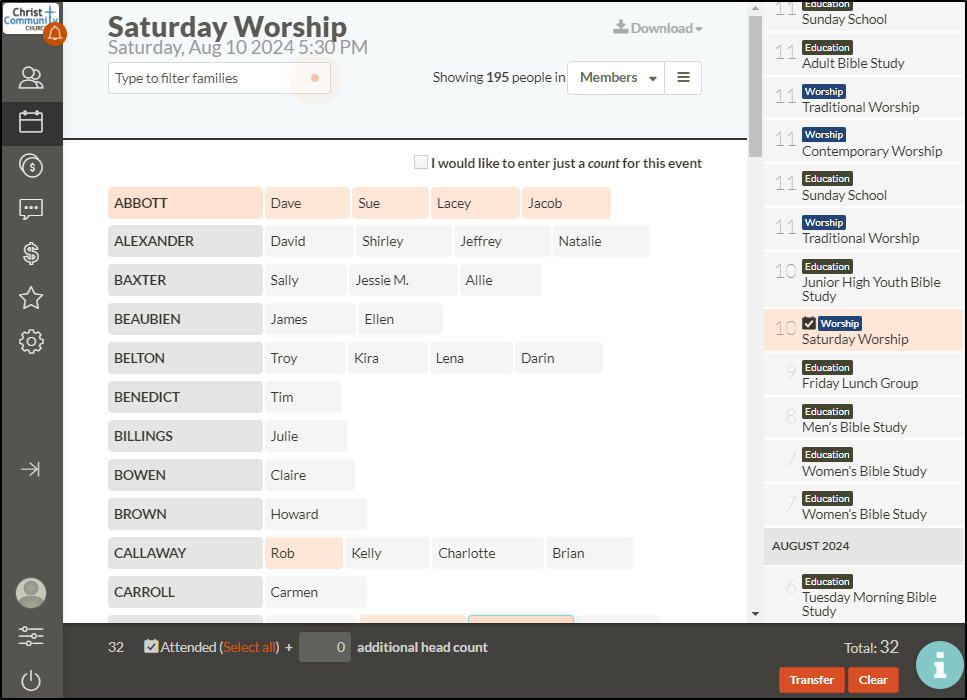Image resolution: width=967 pixels, height=700 pixels.
Task: Click the Select all link
Action: 249,647
